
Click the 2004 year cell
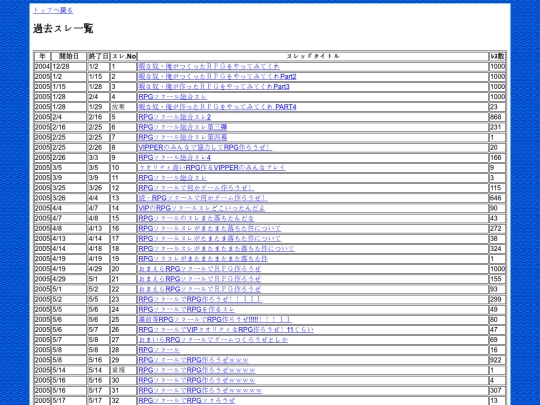42,66
